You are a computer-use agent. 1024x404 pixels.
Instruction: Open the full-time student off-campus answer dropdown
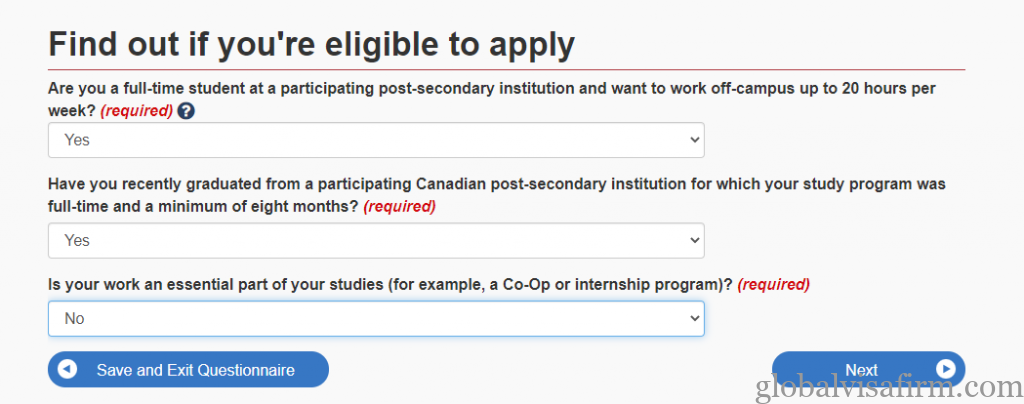click(376, 140)
